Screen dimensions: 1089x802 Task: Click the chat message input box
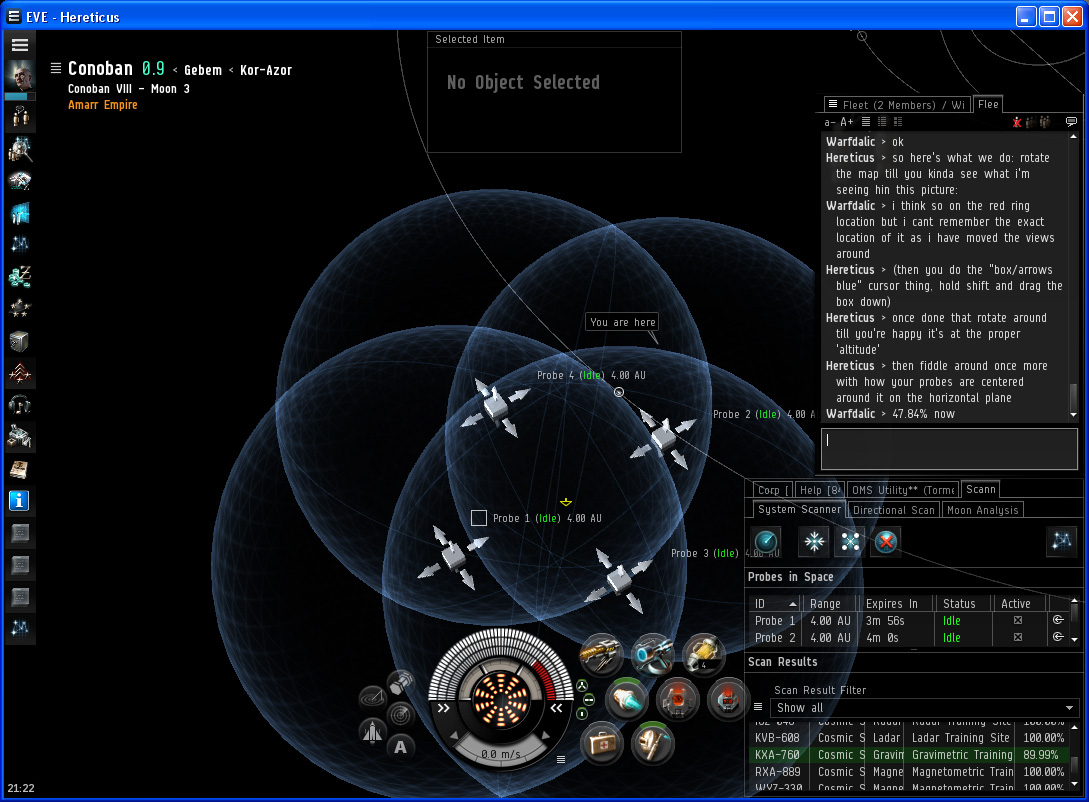tap(949, 449)
